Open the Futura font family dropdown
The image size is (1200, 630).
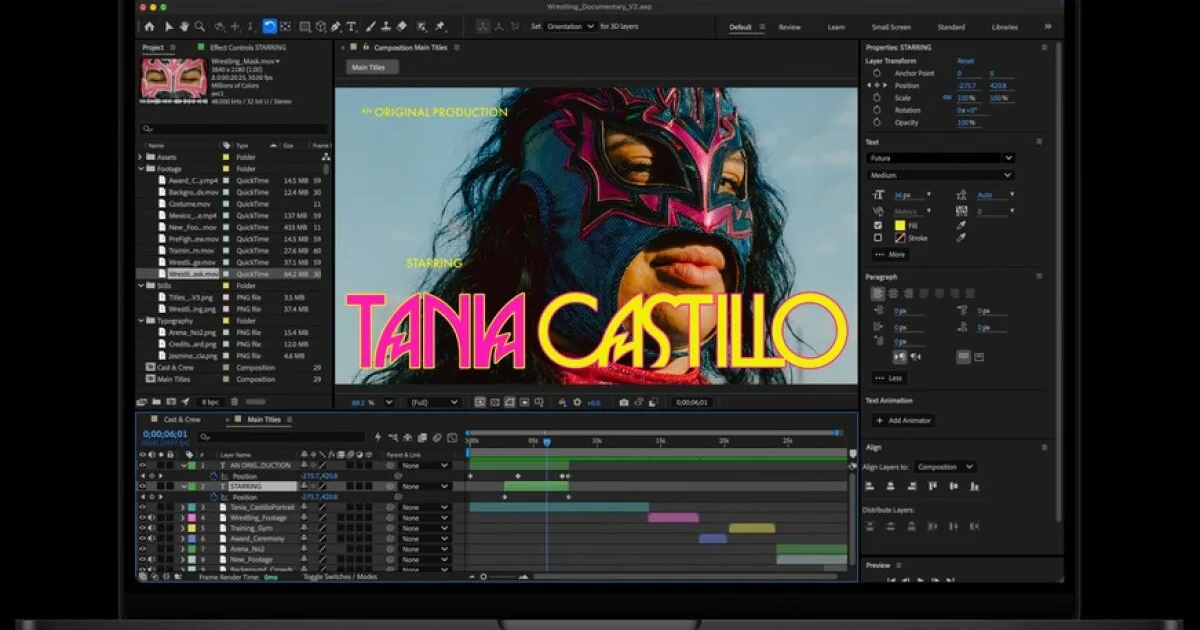tap(940, 158)
